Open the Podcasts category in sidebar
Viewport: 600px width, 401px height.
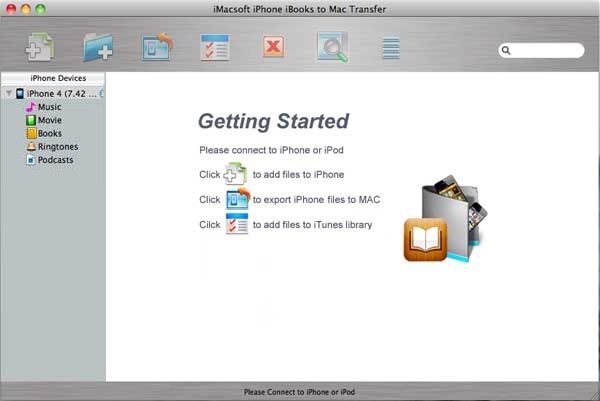[55, 160]
